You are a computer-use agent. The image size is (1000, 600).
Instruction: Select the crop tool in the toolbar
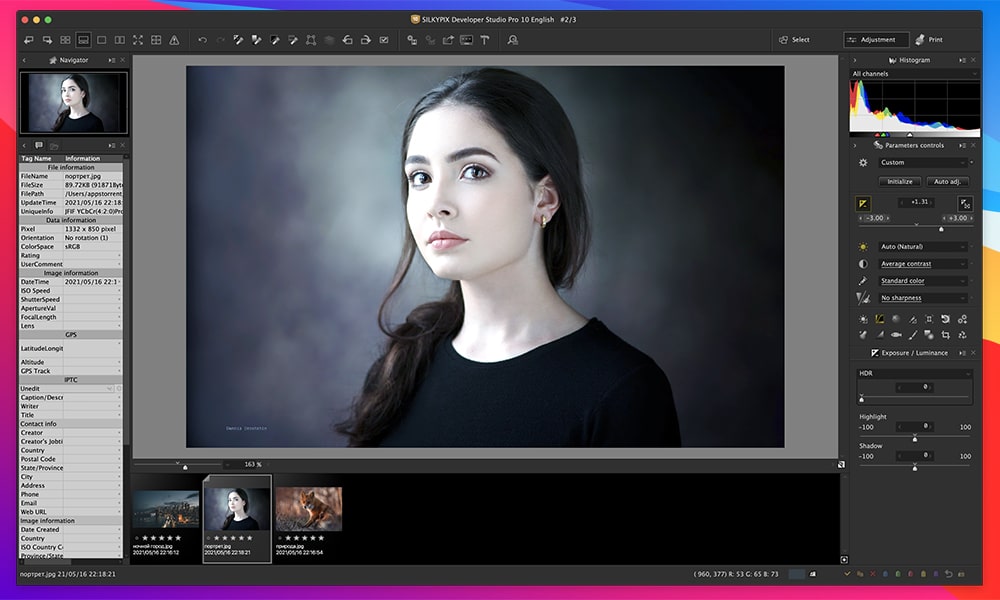click(311, 39)
